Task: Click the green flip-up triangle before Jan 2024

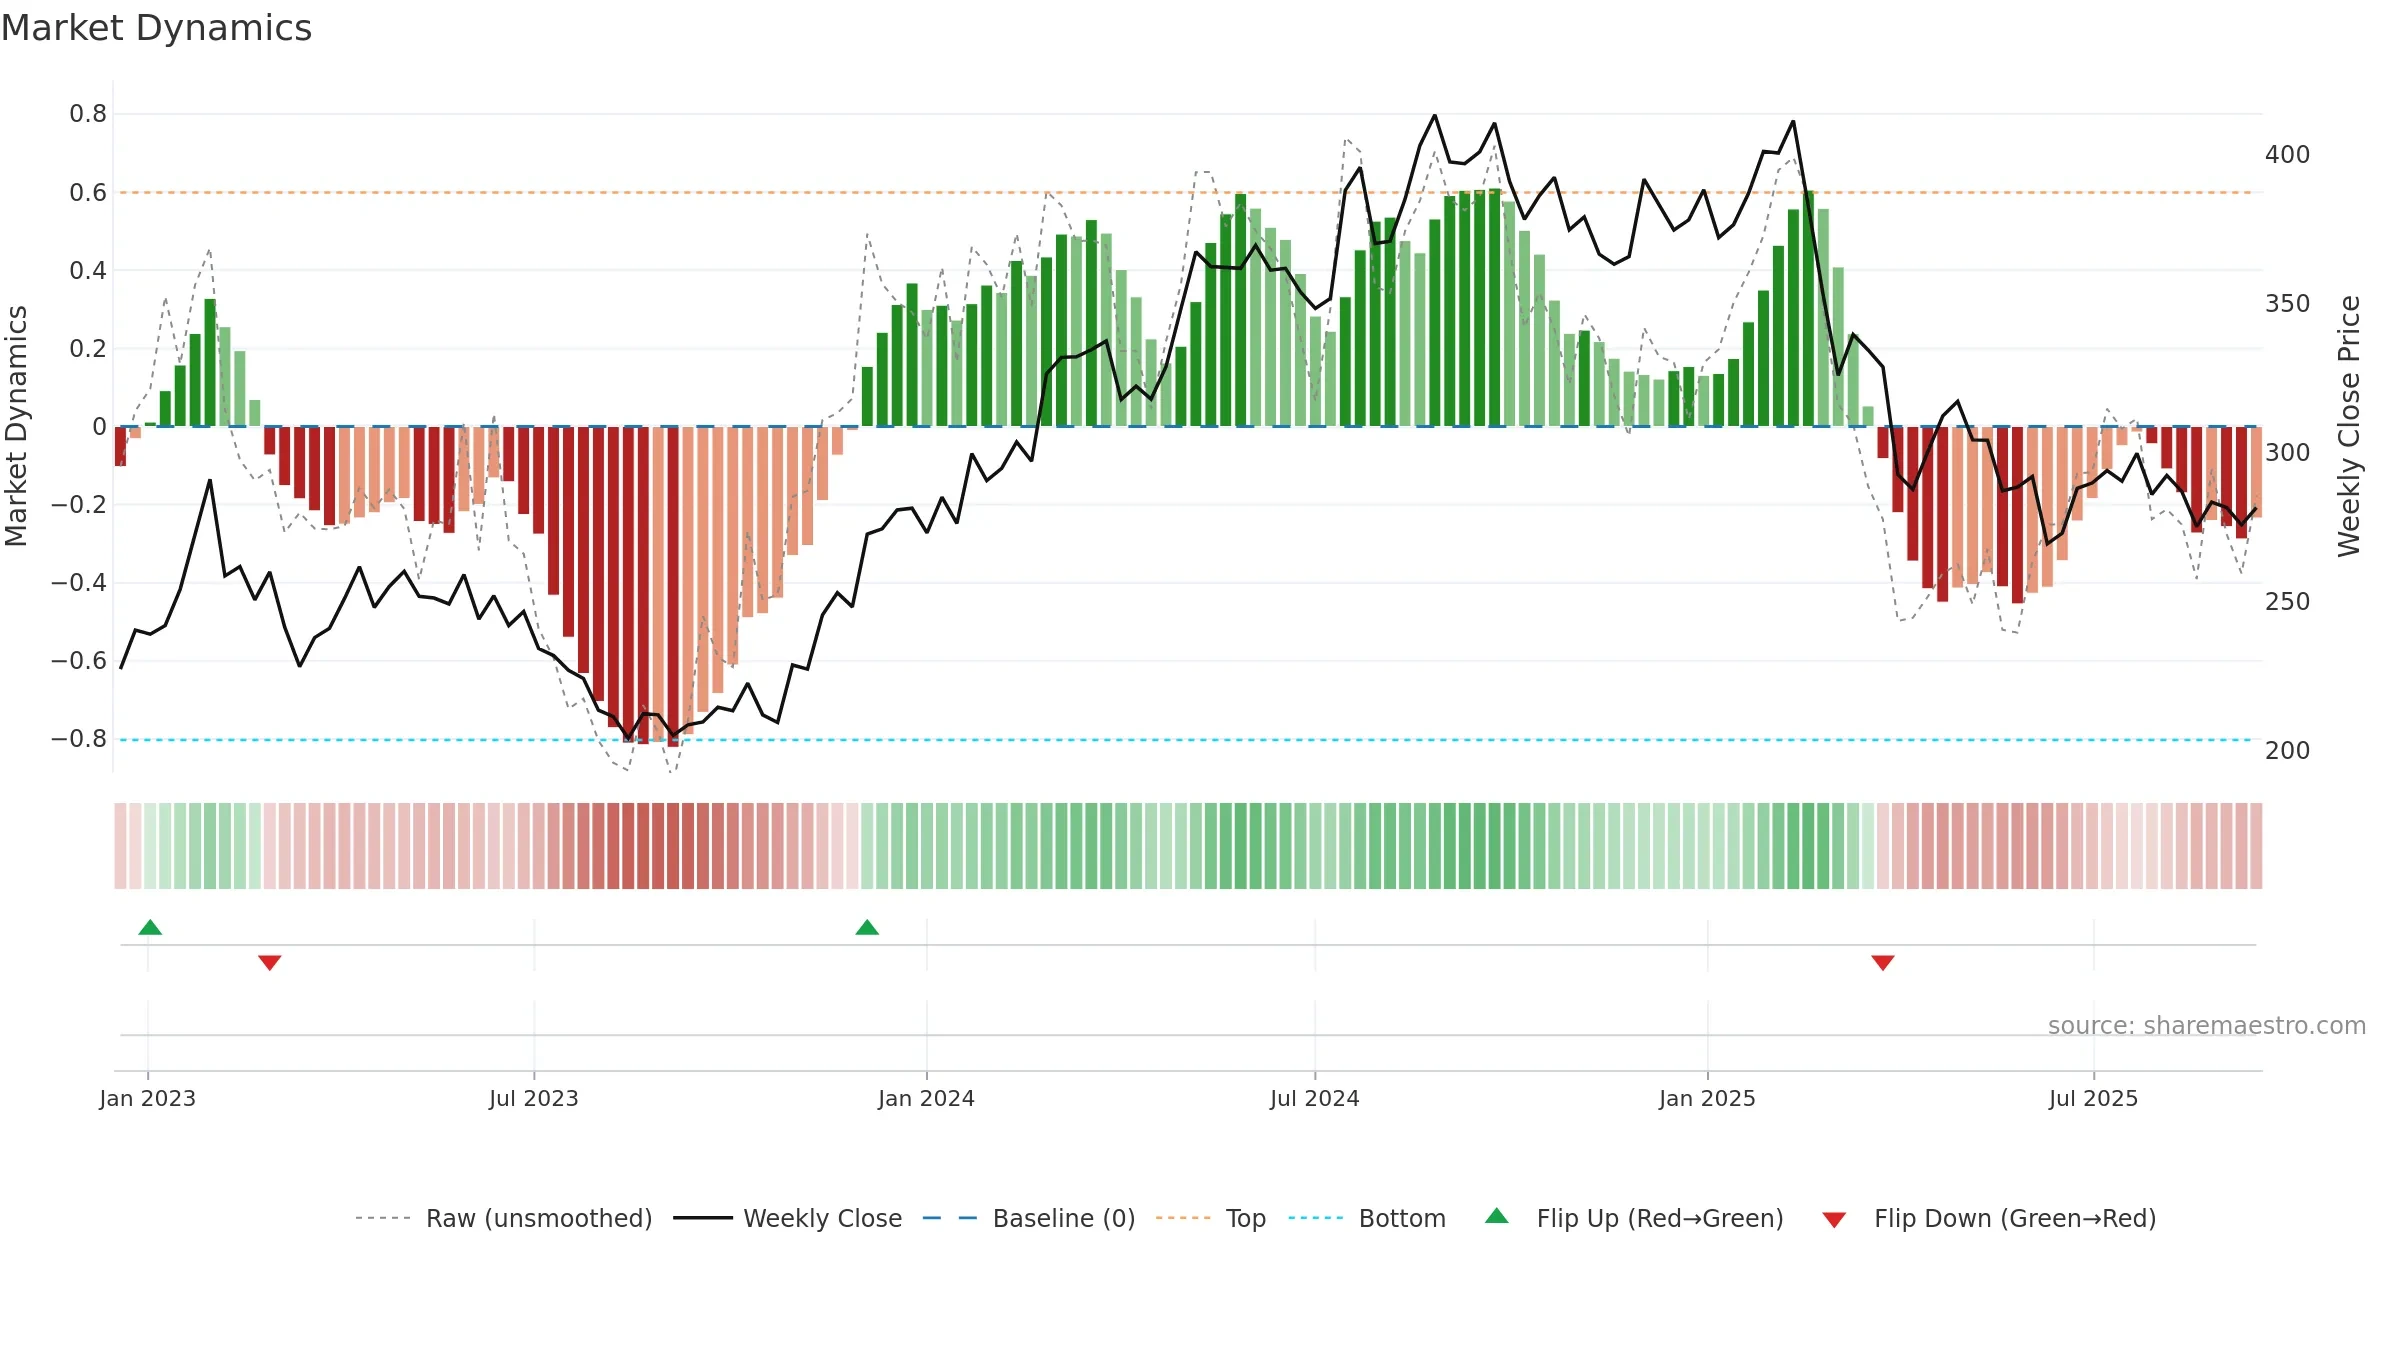Action: [867, 927]
